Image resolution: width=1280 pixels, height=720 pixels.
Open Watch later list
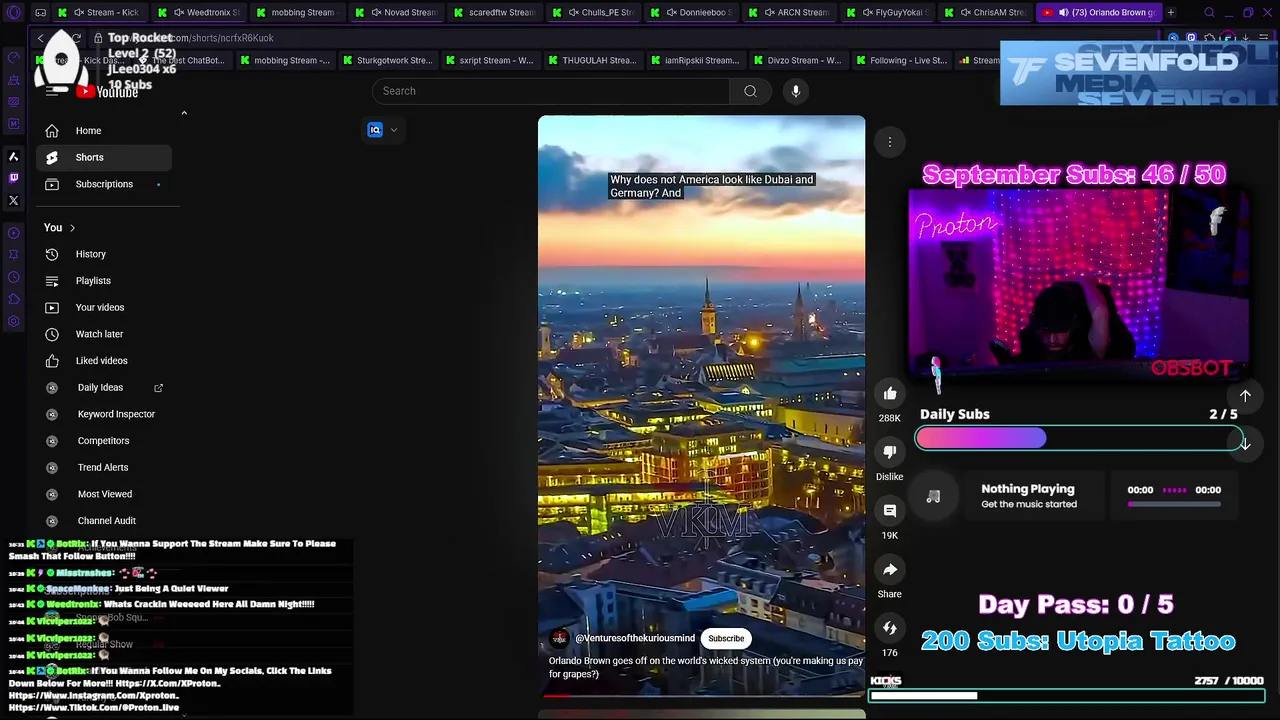tap(104, 334)
